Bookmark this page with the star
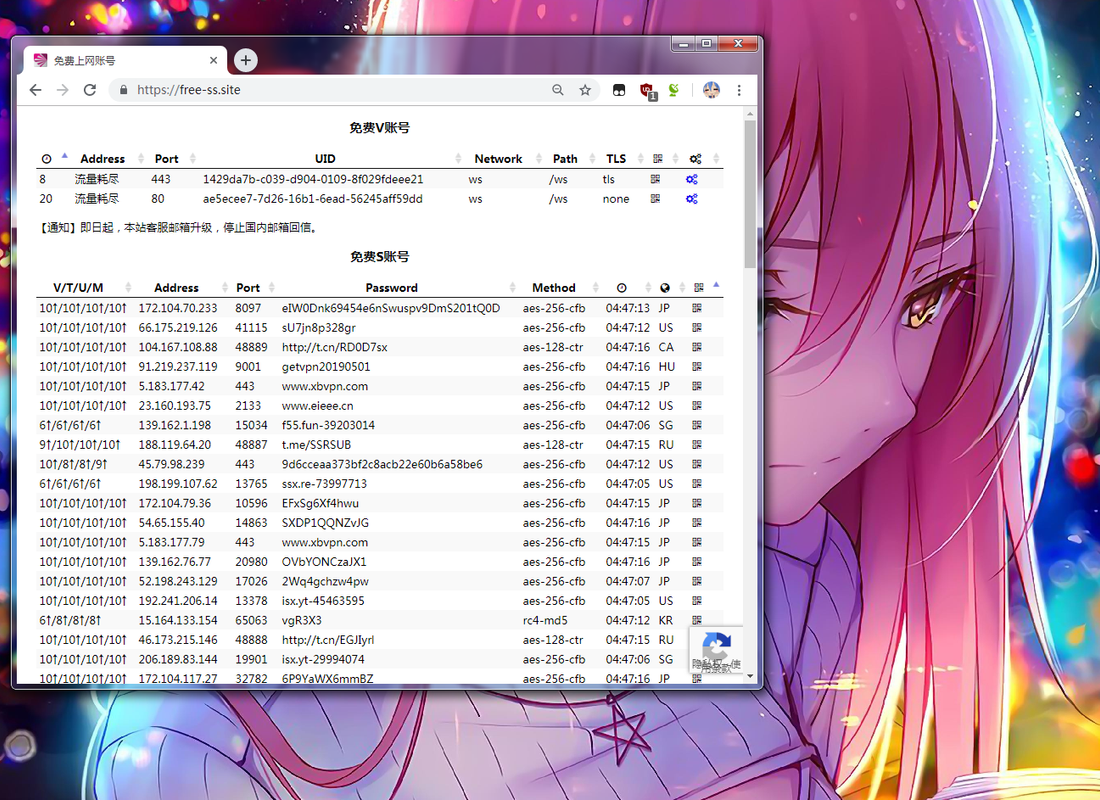The height and width of the screenshot is (800, 1100). 585,90
